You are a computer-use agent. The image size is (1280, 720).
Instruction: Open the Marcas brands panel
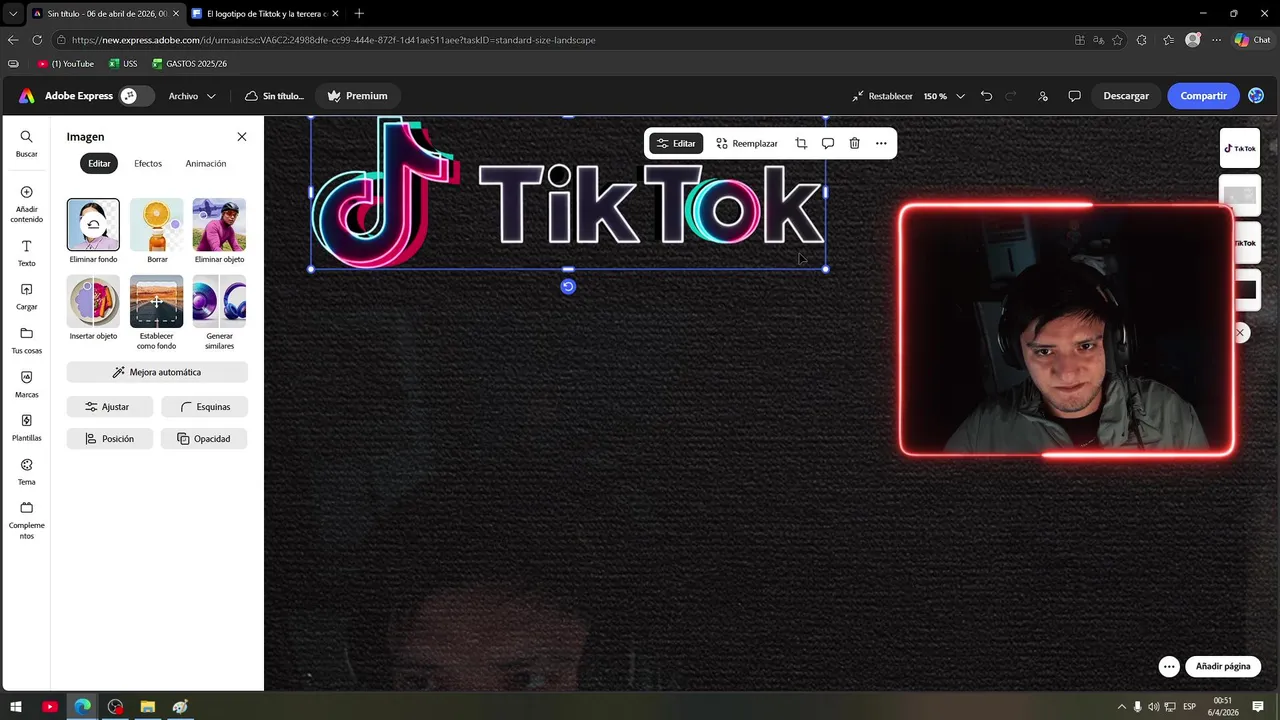coord(26,385)
